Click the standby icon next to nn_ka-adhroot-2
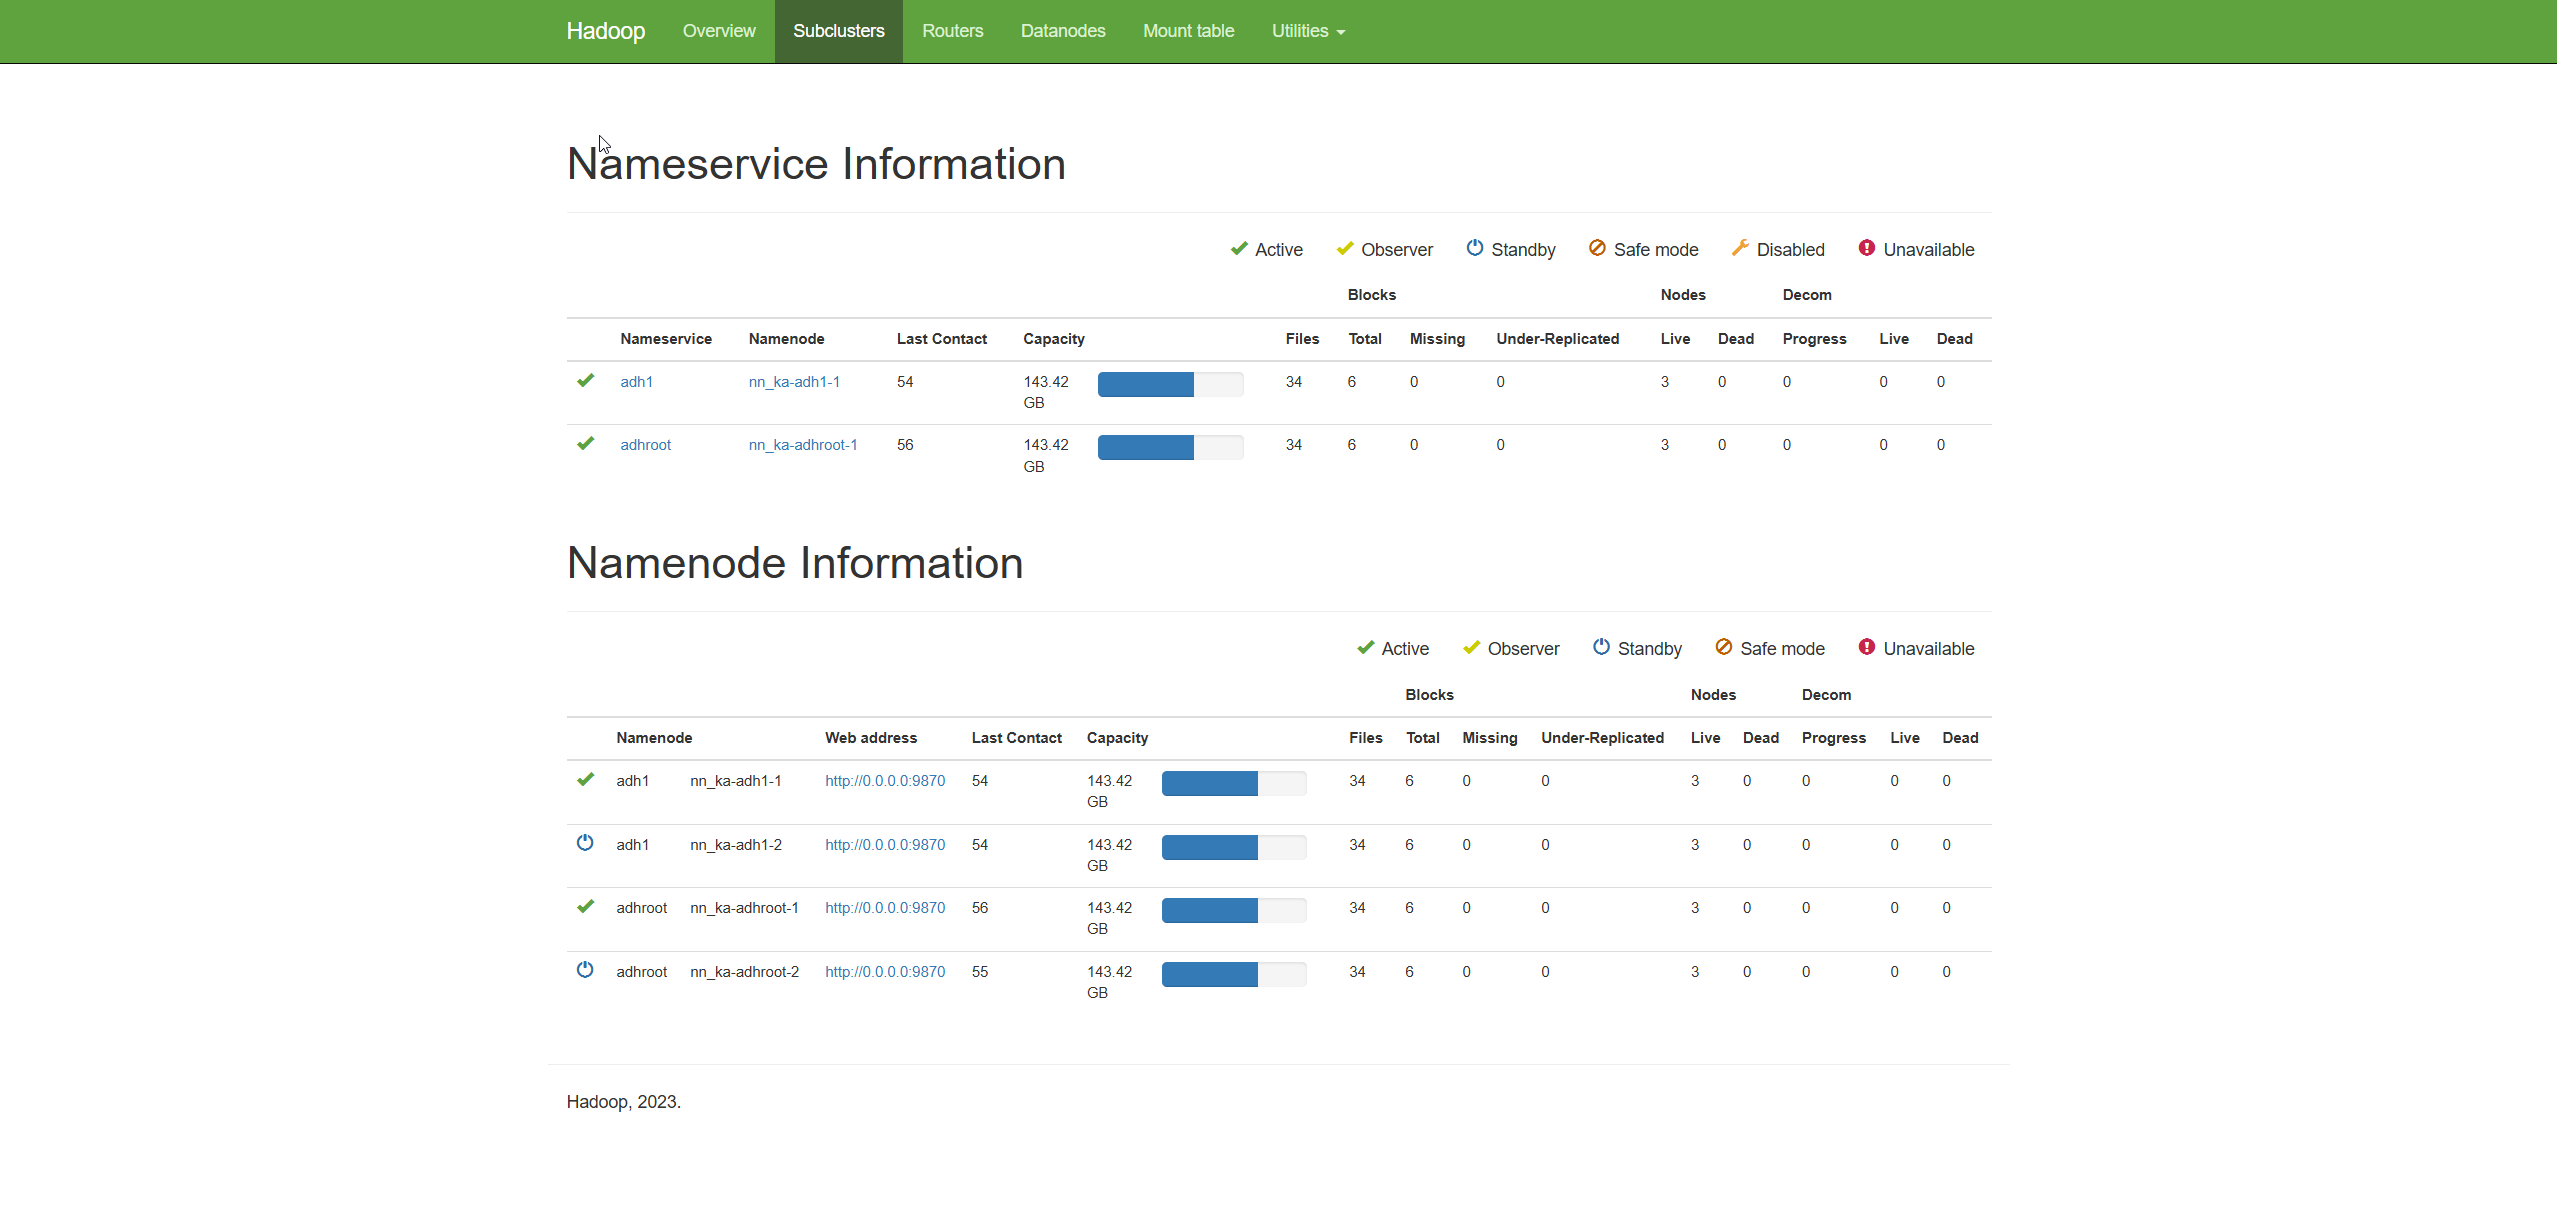The height and width of the screenshot is (1226, 2557). [x=585, y=970]
